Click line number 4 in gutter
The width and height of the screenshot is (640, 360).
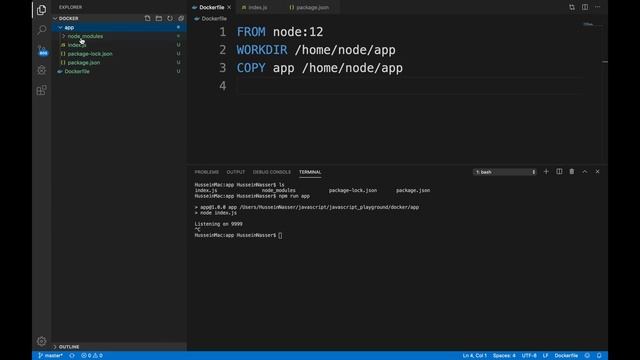click(x=222, y=86)
